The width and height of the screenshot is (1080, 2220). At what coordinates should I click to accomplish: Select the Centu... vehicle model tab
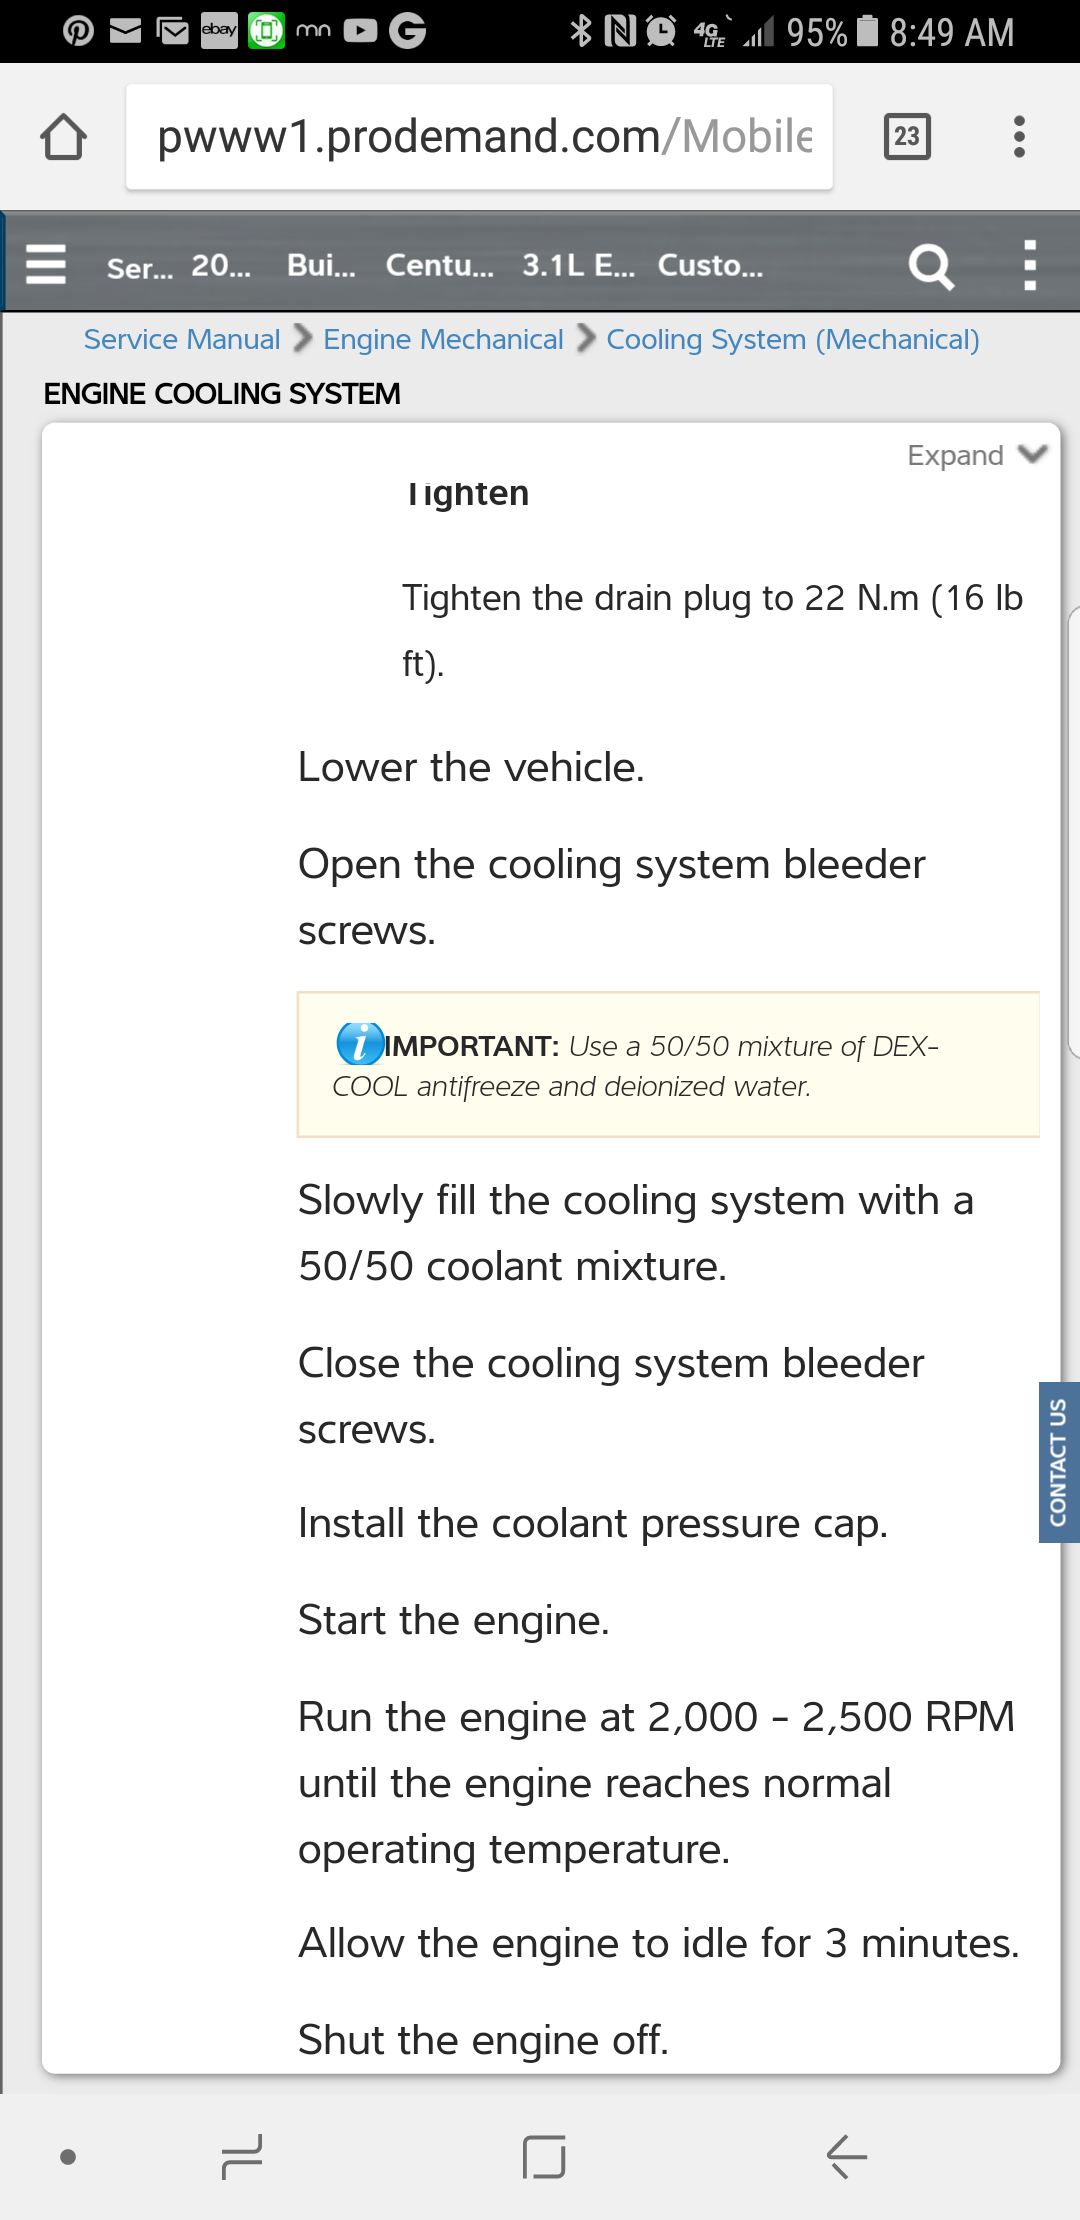[439, 265]
